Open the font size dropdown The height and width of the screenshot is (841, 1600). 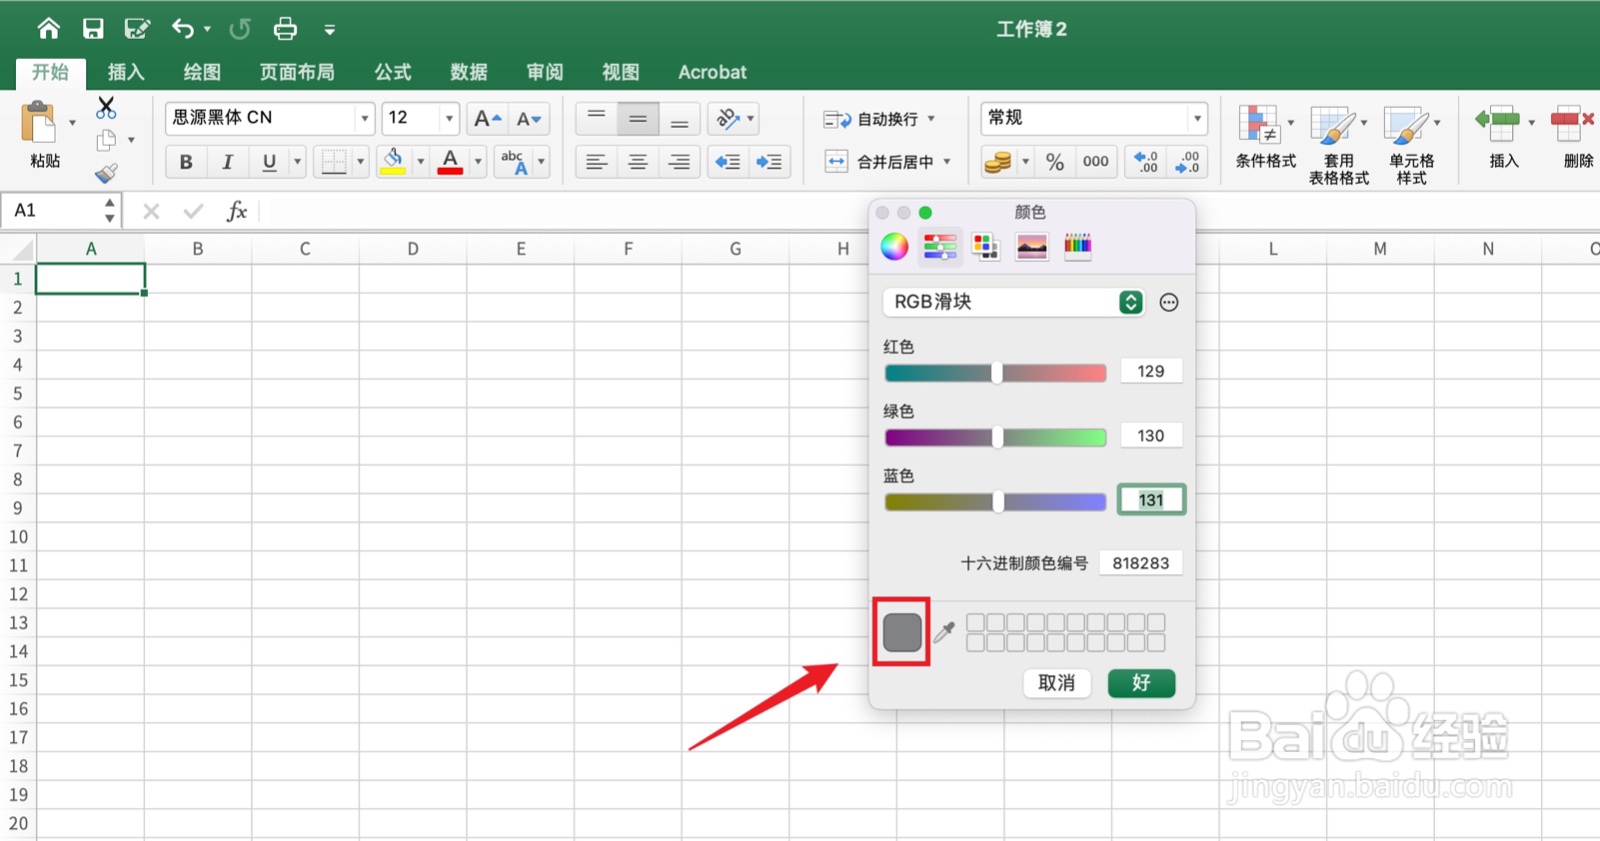tap(449, 118)
